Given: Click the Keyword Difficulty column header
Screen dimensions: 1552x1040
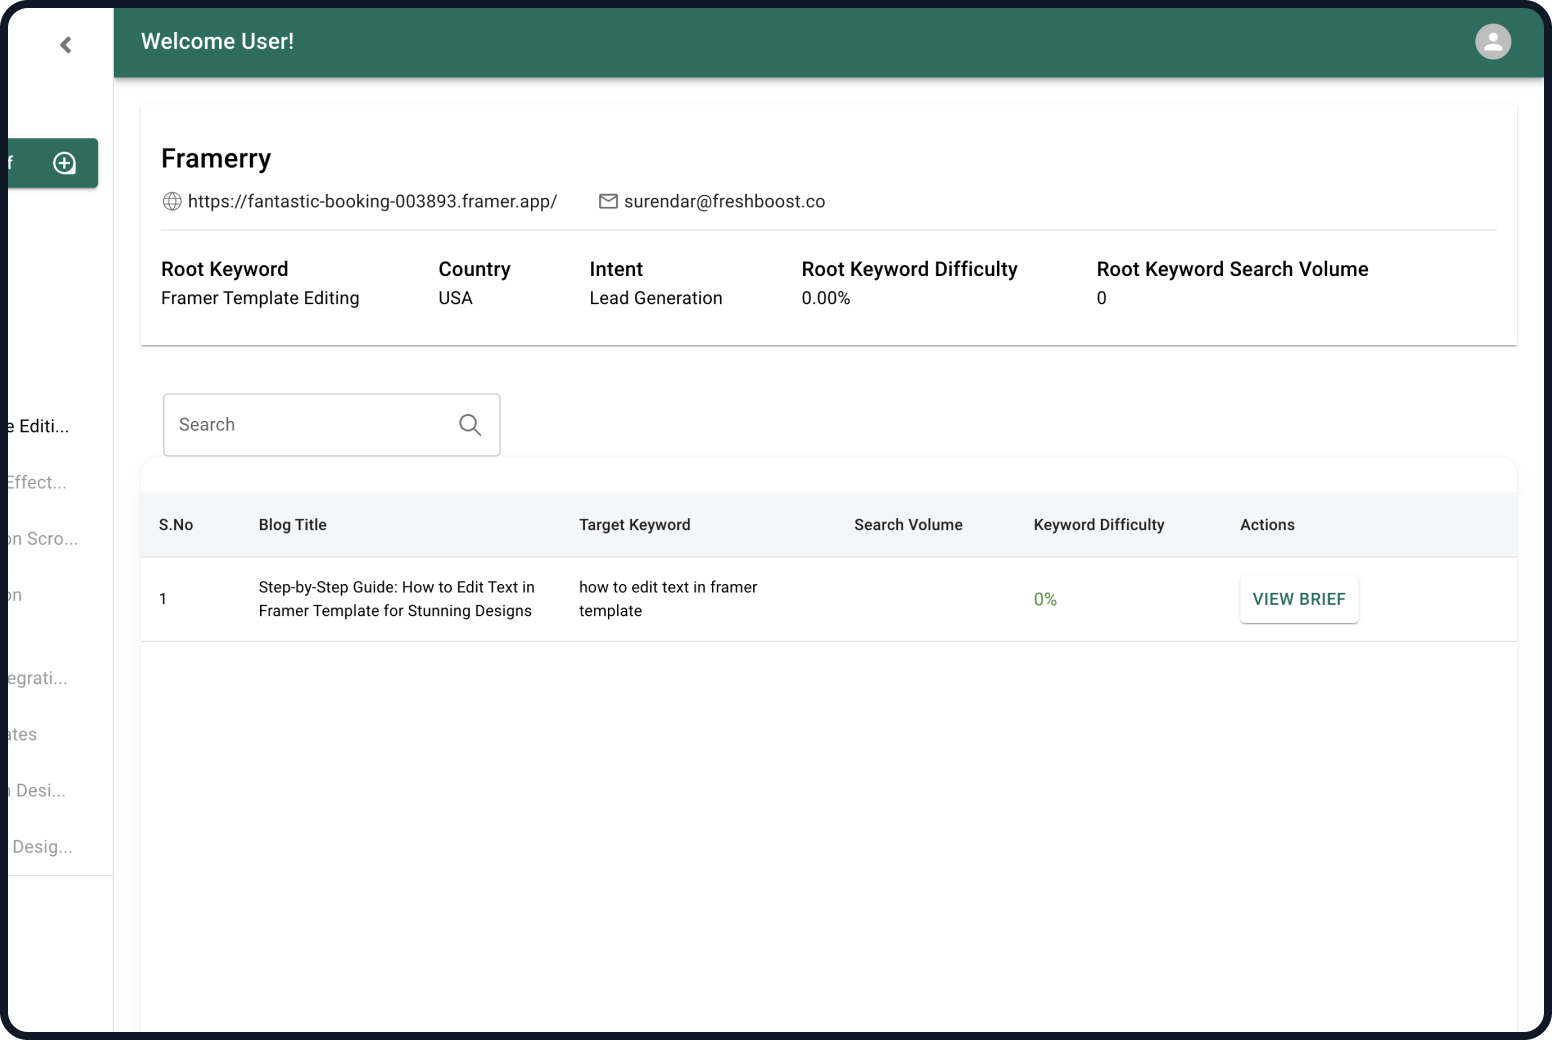Looking at the screenshot, I should [x=1099, y=524].
